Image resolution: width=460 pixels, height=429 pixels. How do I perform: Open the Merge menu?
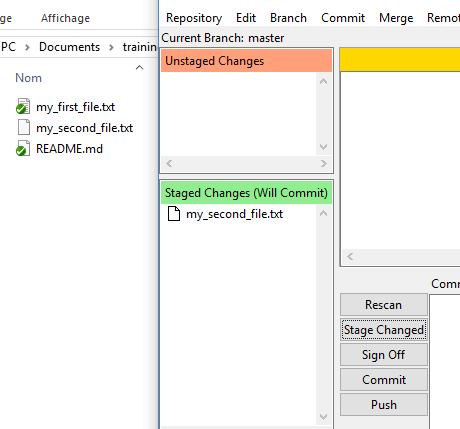[x=396, y=18]
